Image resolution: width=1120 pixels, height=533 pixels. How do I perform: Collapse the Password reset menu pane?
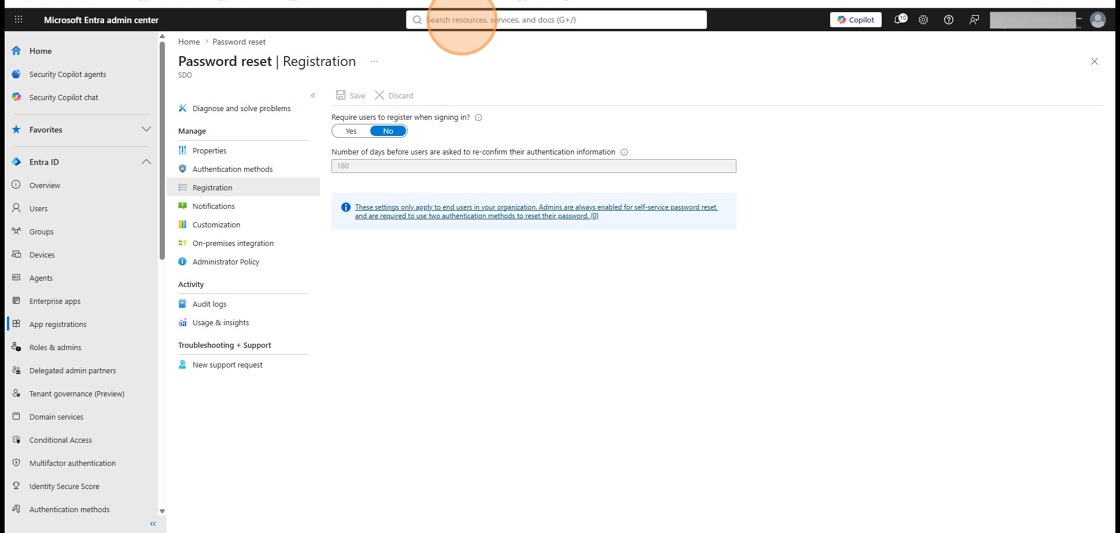click(313, 95)
